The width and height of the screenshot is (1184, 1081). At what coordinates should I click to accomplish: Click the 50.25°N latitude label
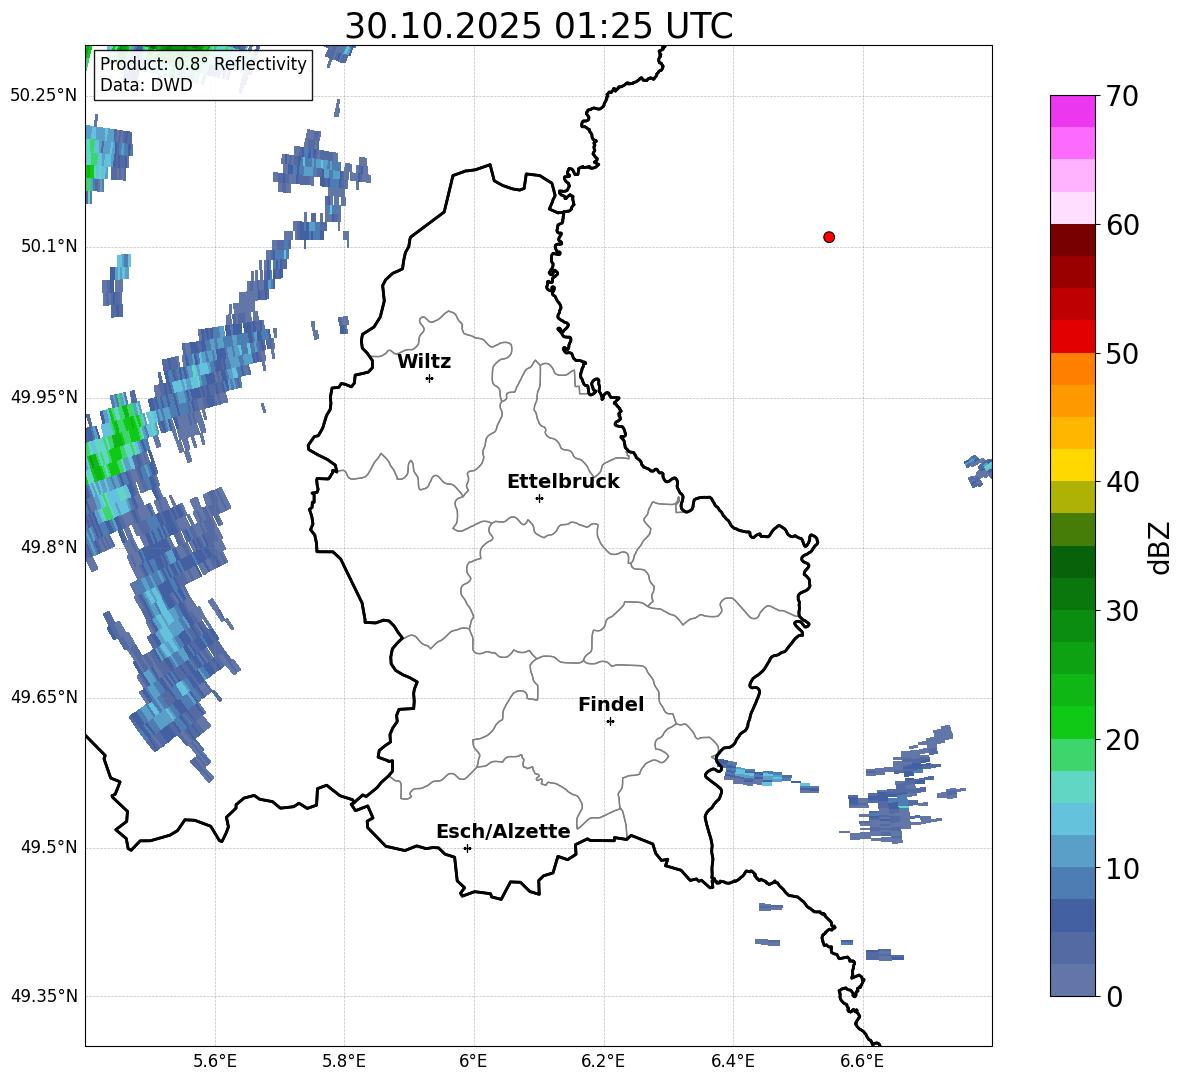[x=44, y=96]
